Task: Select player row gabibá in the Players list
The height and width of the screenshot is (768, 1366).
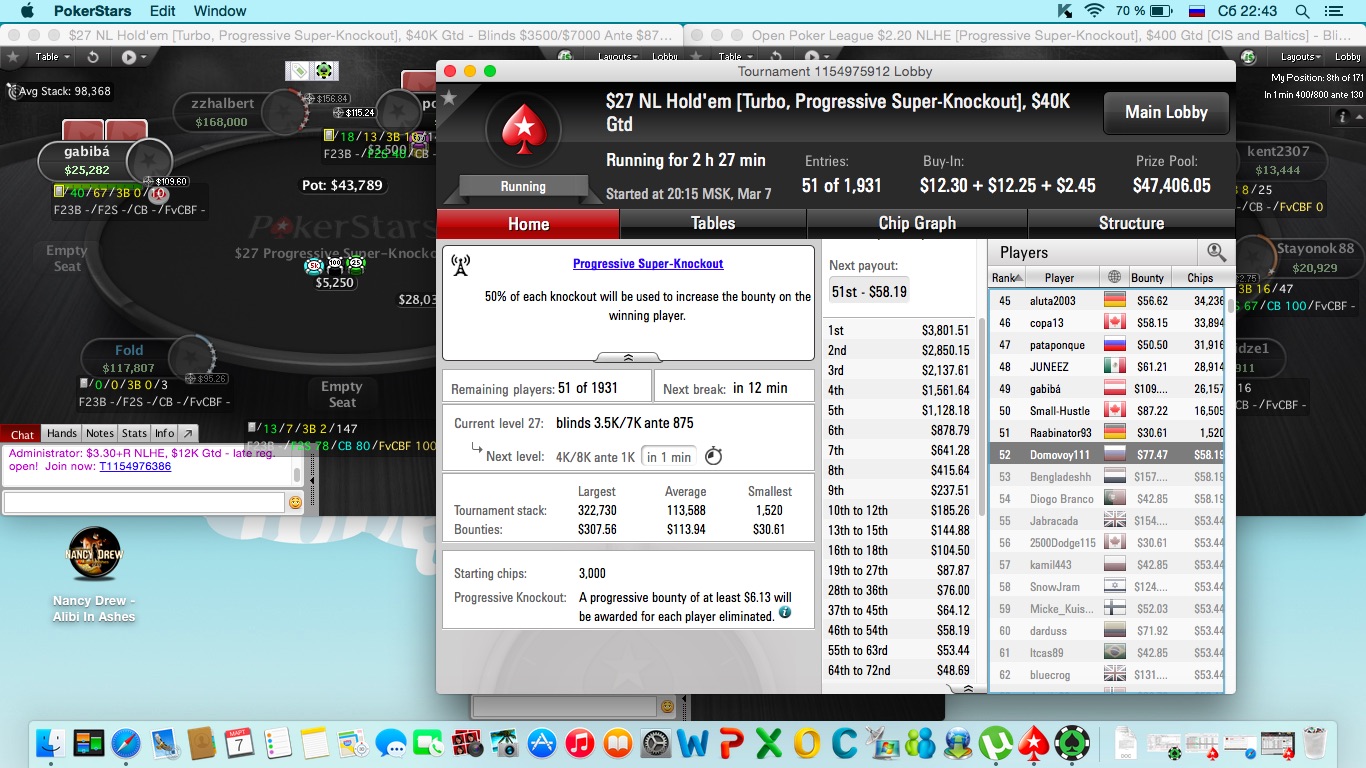Action: tap(1106, 389)
